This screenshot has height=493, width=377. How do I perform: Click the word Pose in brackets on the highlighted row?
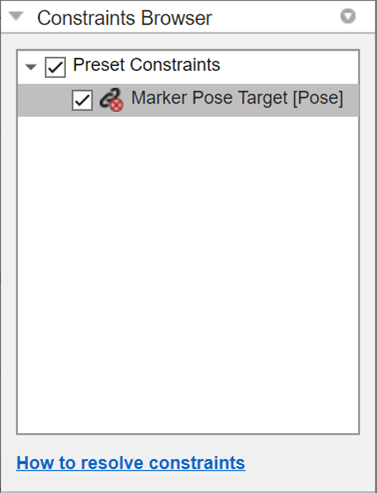point(318,98)
